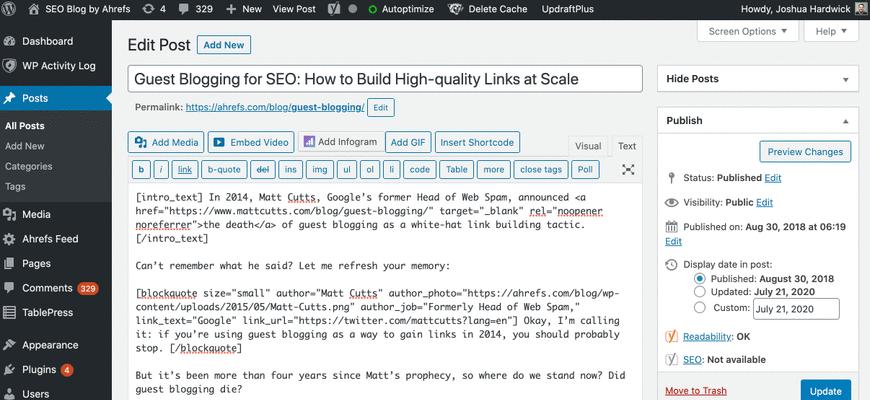870x400 pixels.
Task: Switch to the Visual editor tab
Action: [x=587, y=146]
